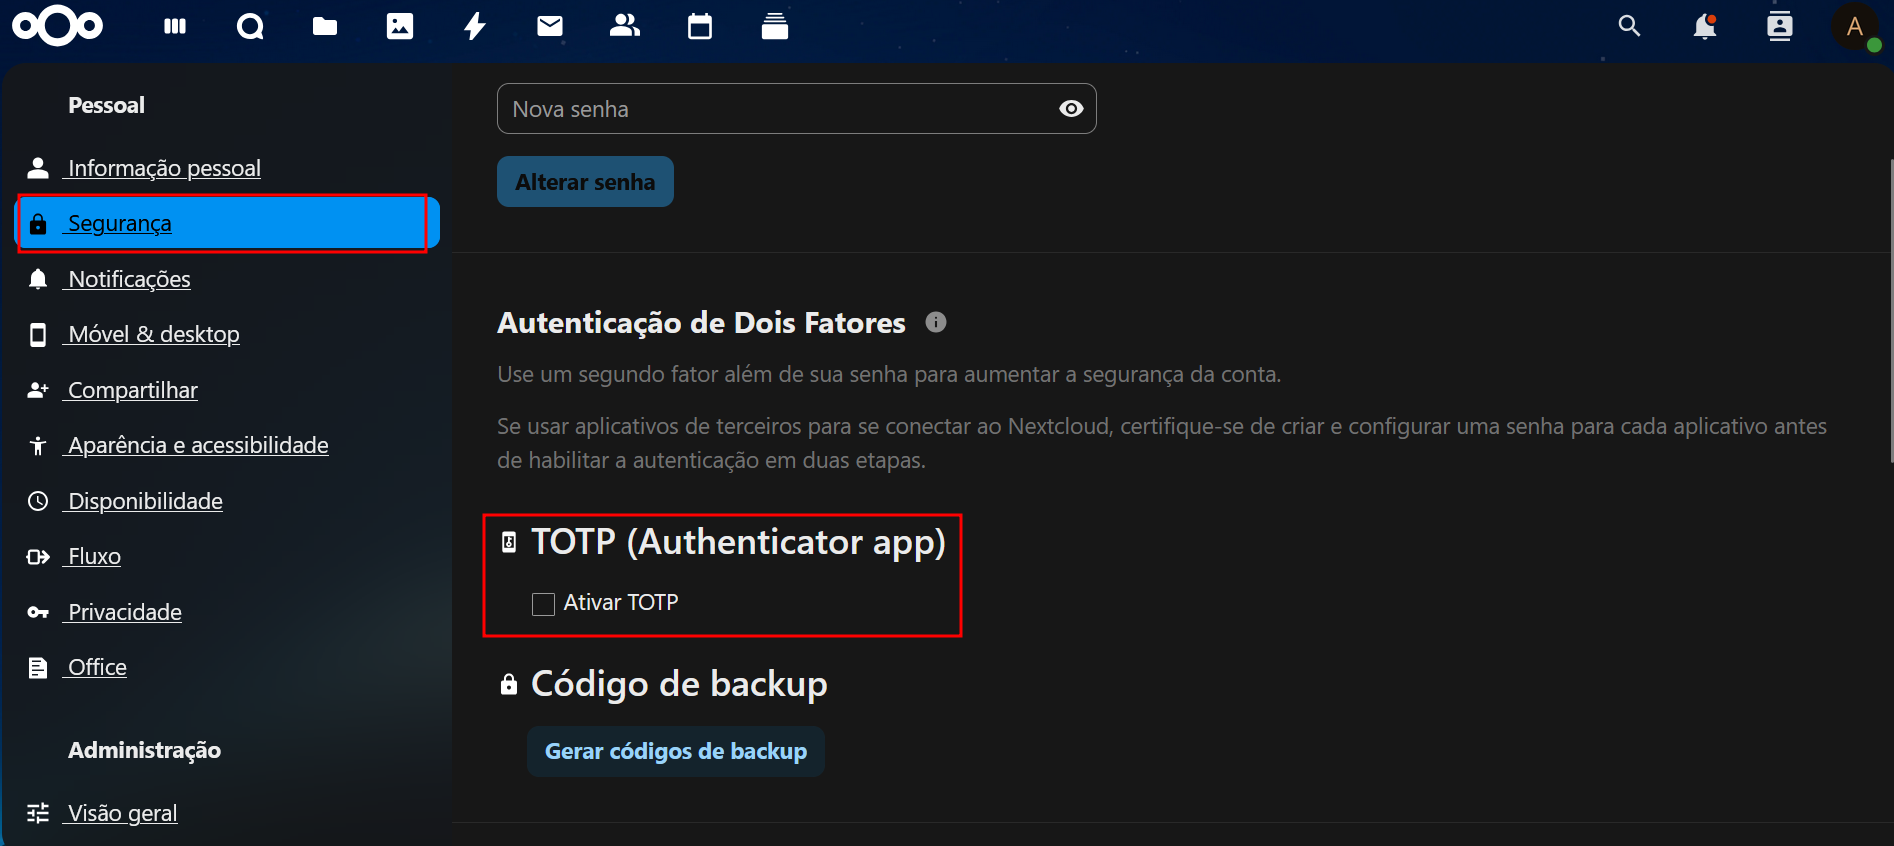1894x846 pixels.
Task: Click the Autenticação de Dois Fatores heading
Action: [x=701, y=323]
